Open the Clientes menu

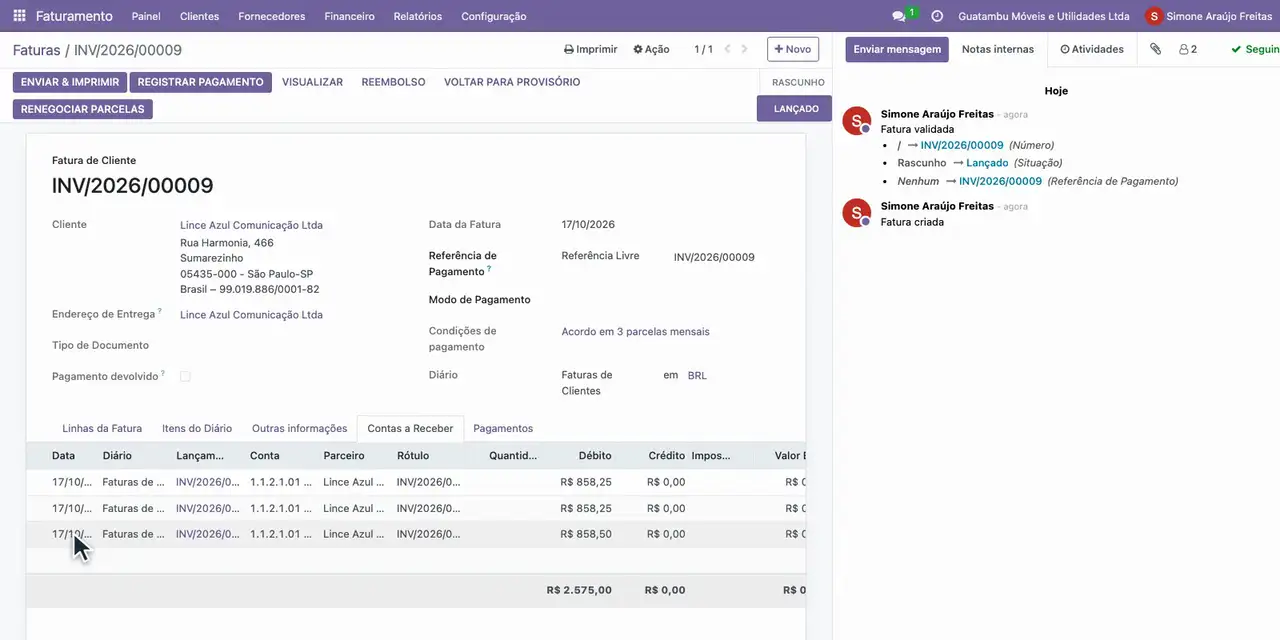(200, 16)
